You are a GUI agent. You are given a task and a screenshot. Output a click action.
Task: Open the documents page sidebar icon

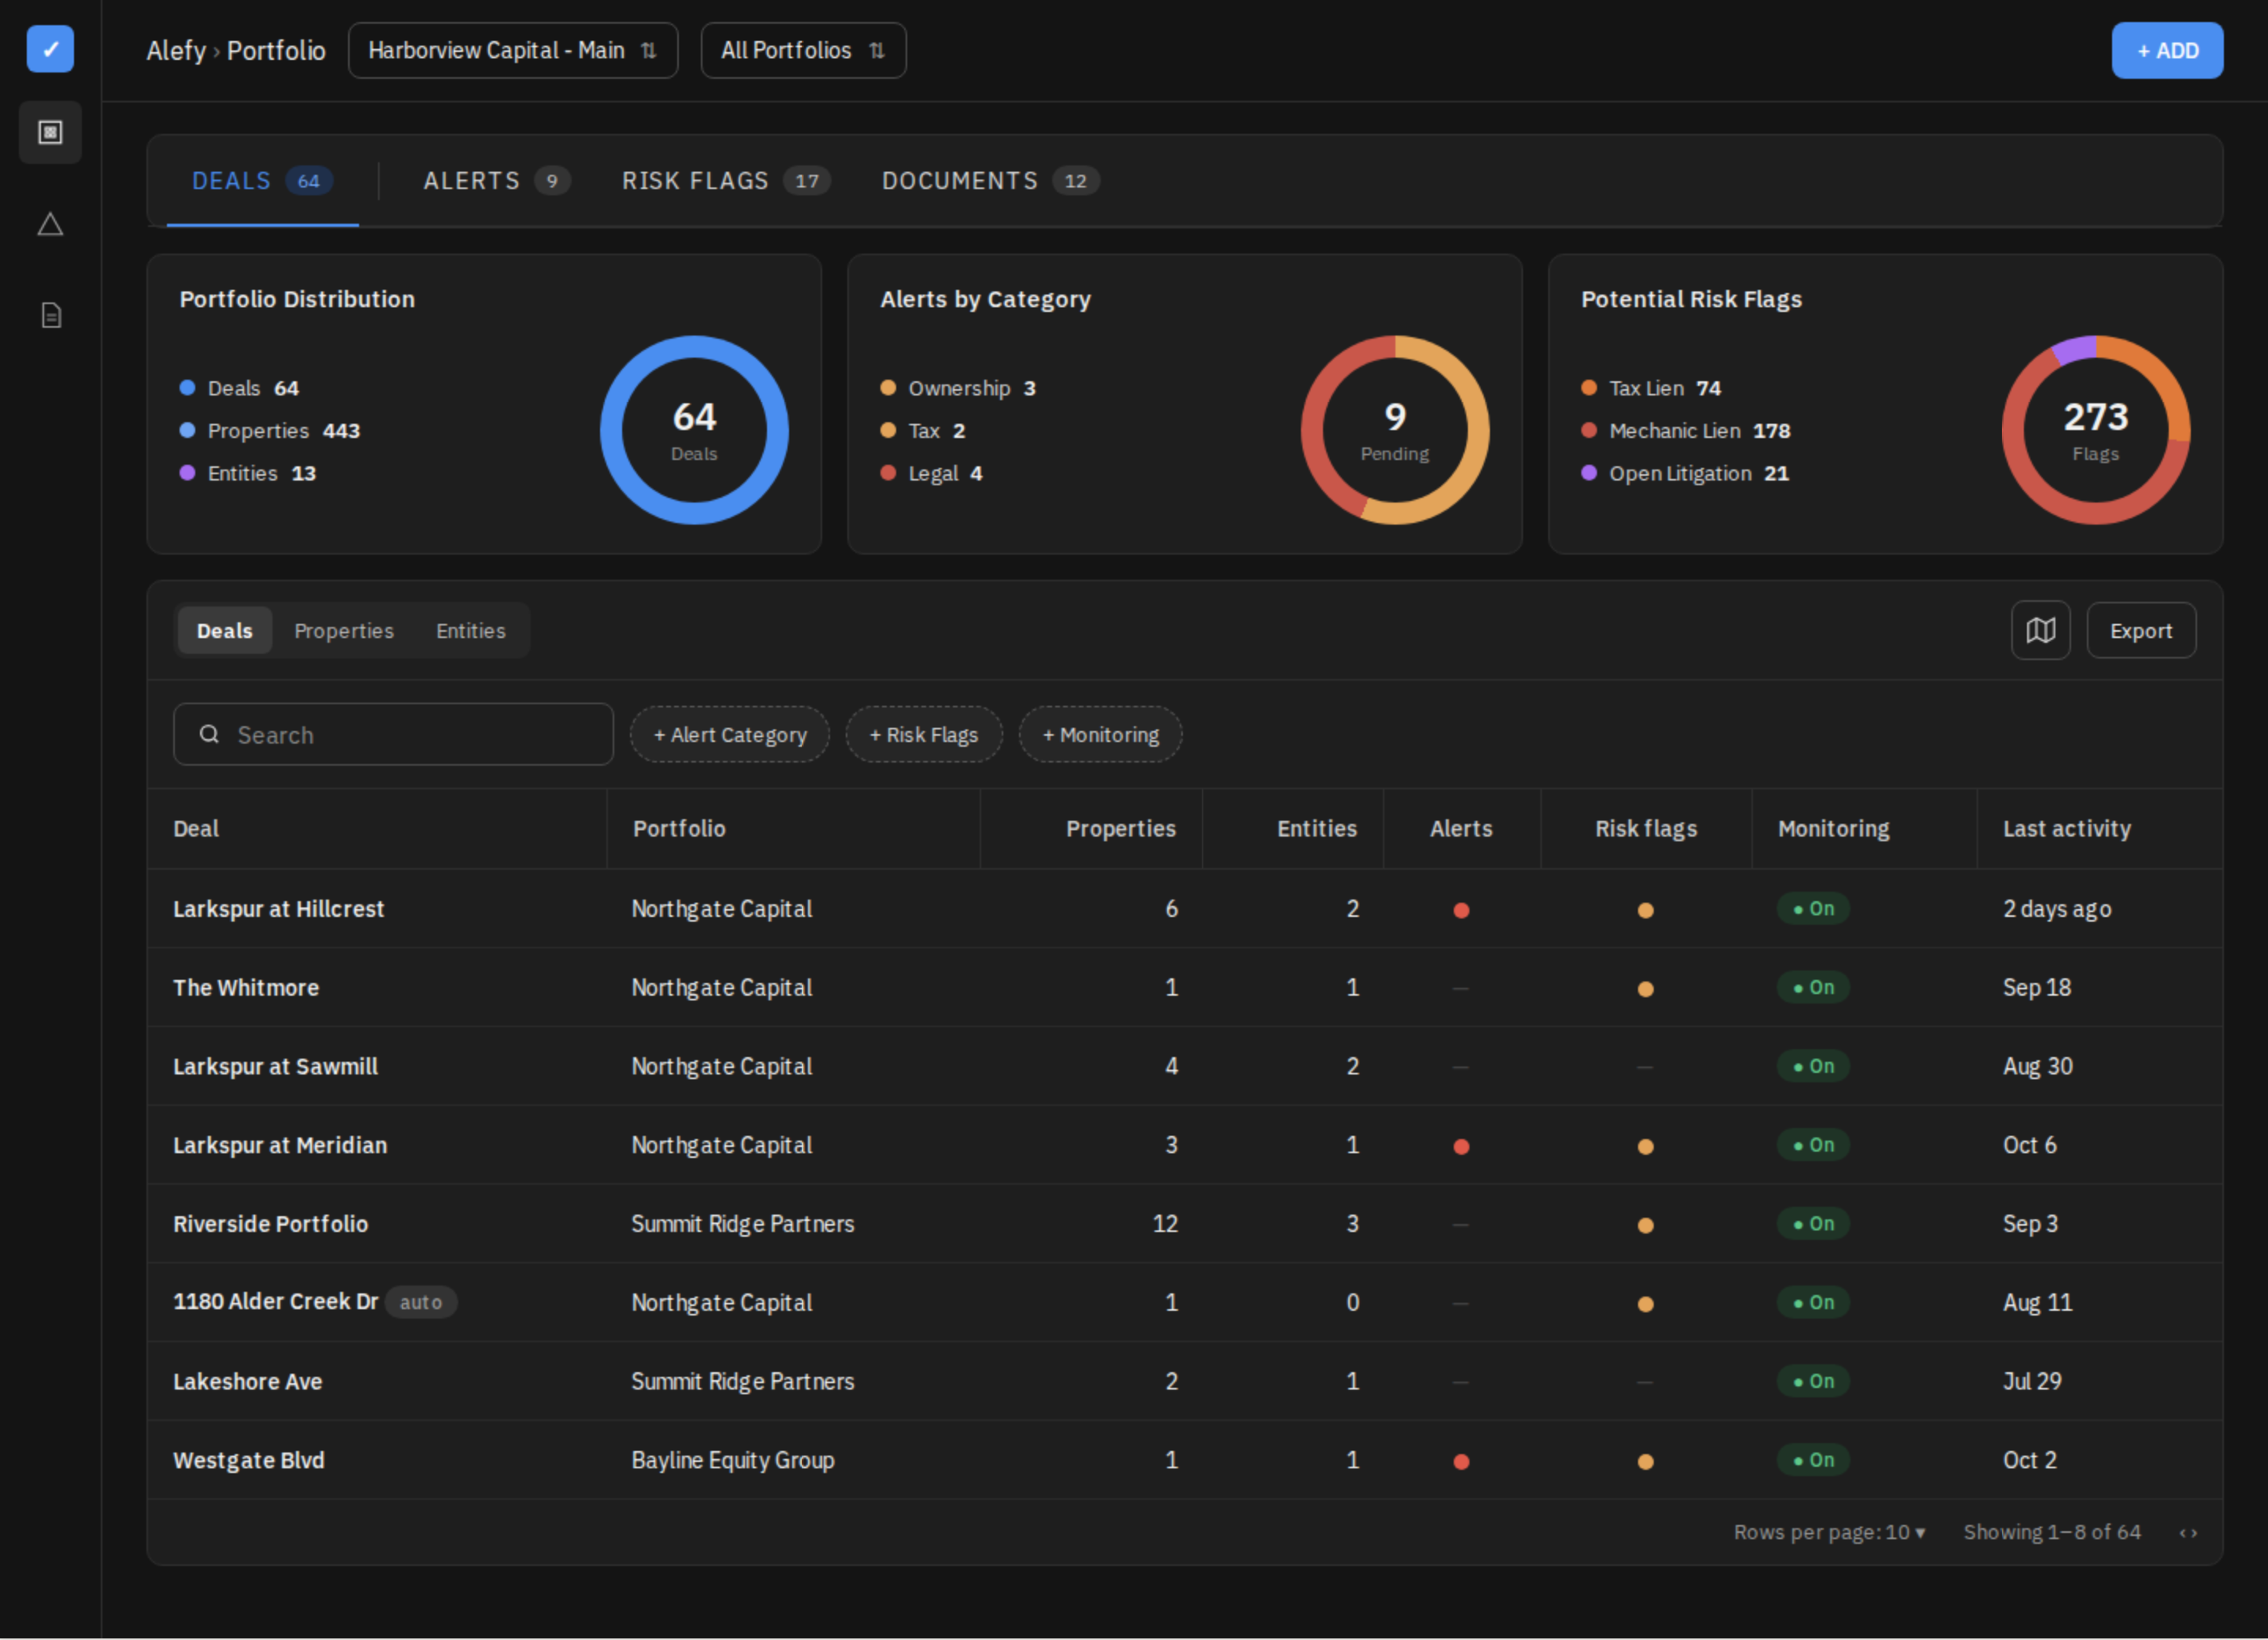(51, 316)
